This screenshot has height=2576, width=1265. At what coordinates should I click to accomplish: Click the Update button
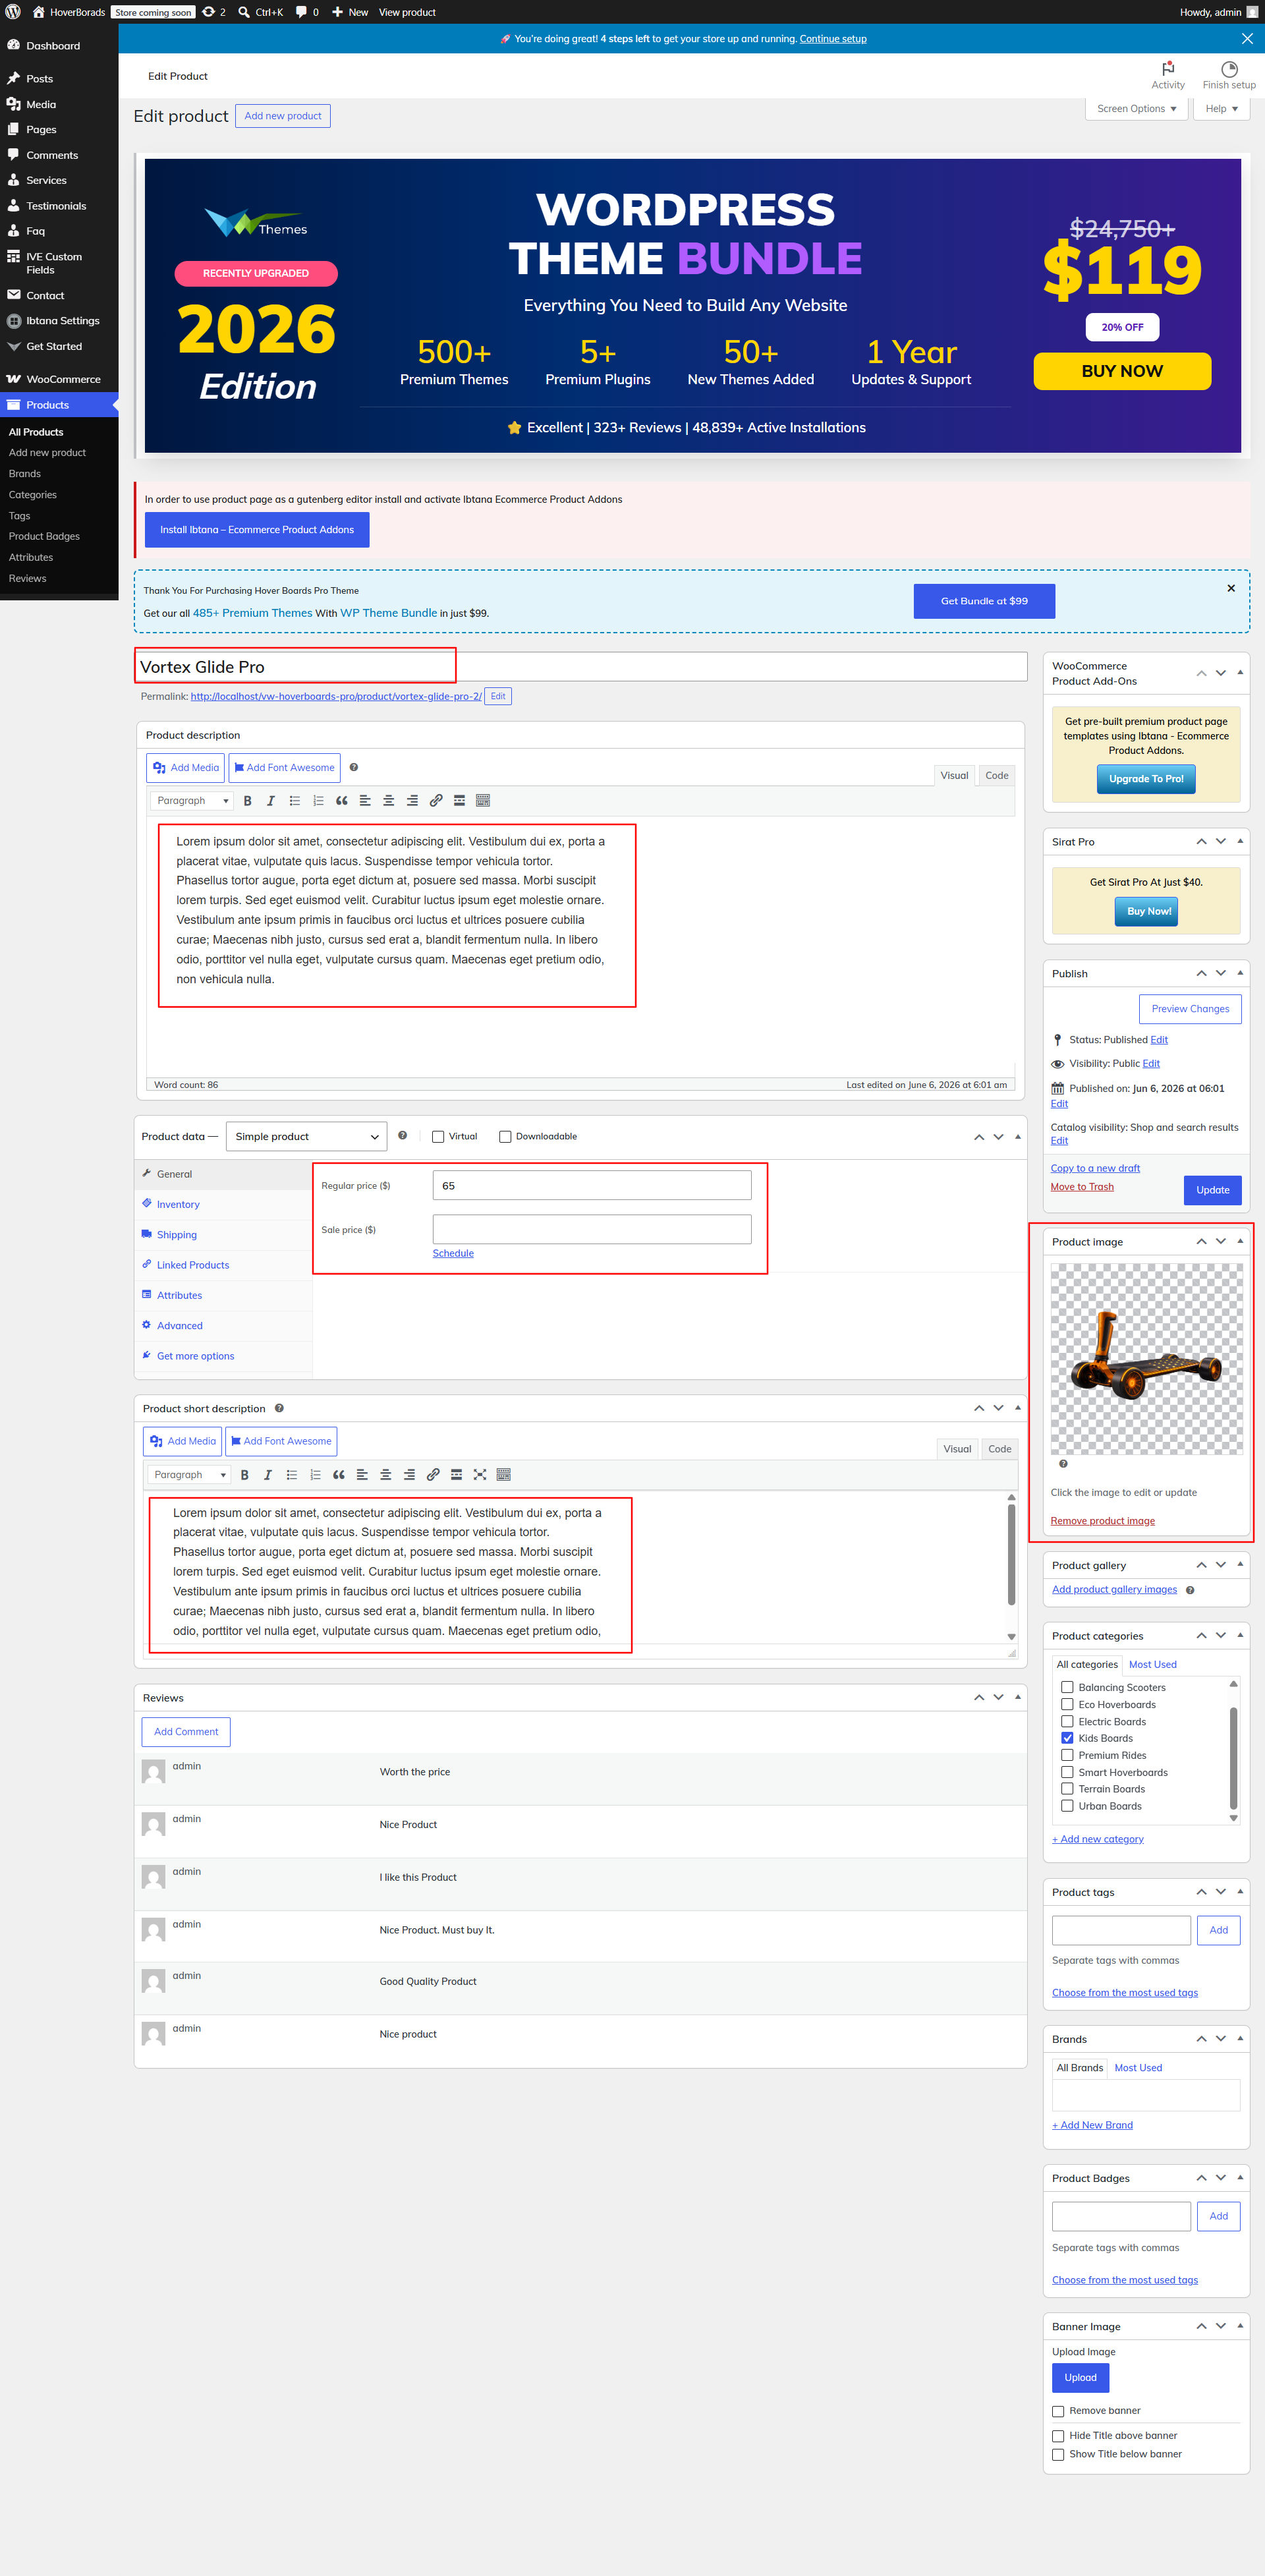(1212, 1190)
